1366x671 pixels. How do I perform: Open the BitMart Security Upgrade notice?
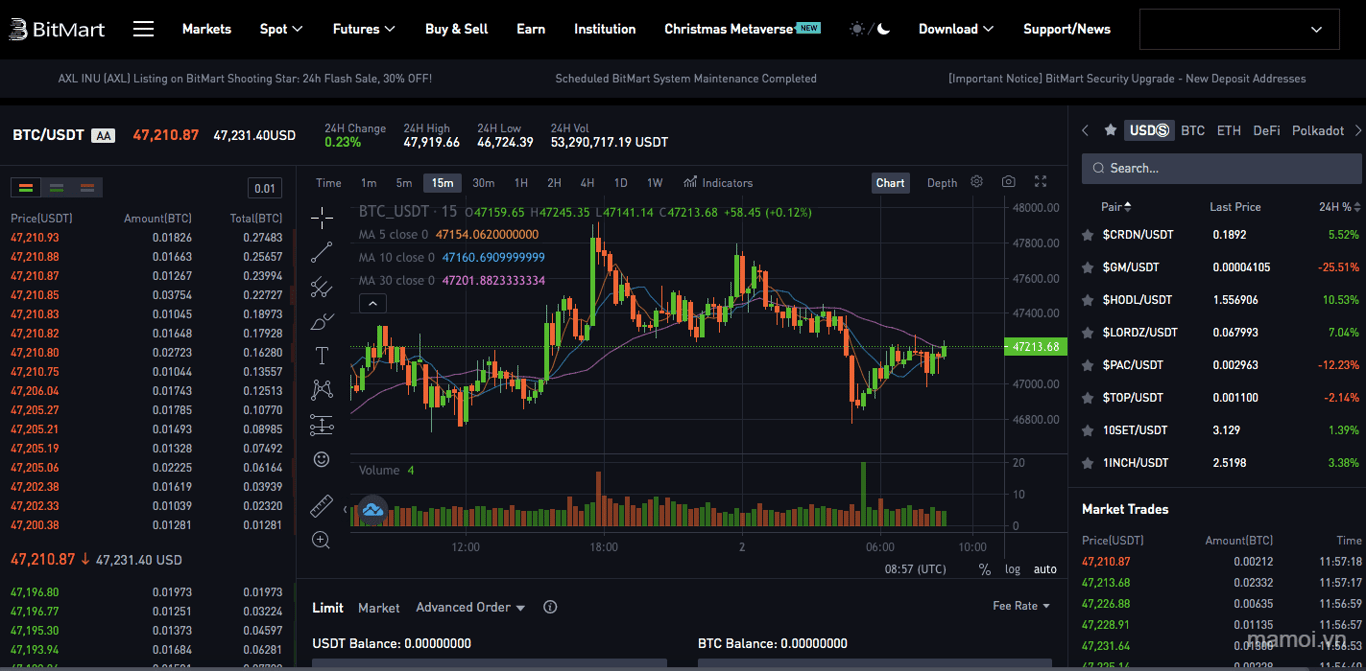pos(1127,78)
